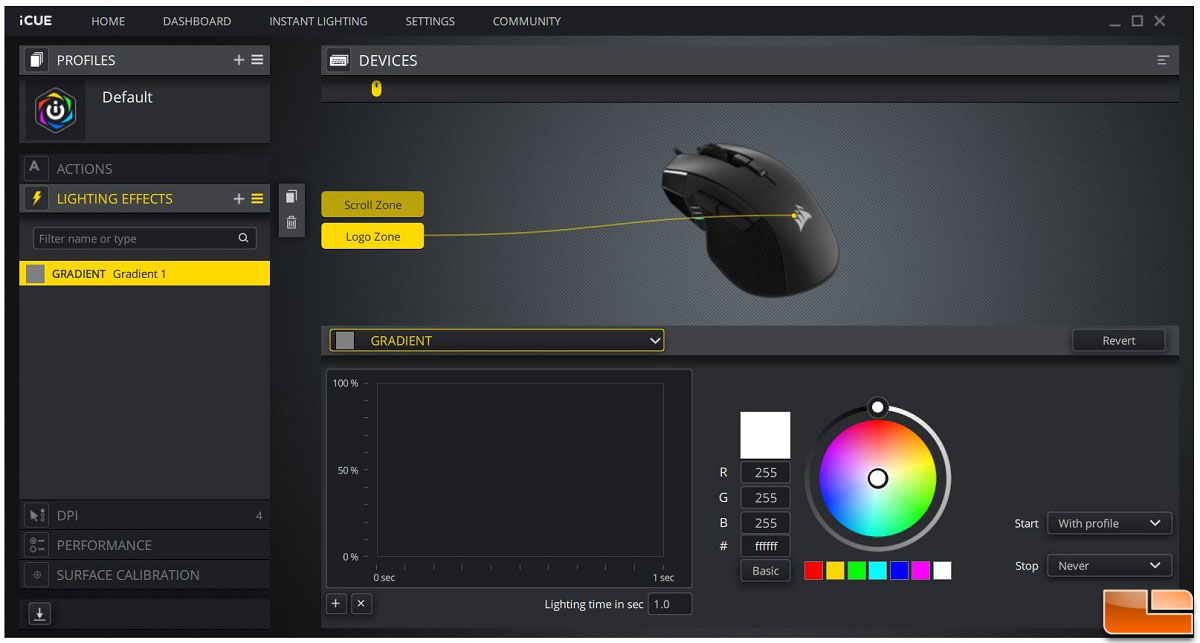Click the lightning bolt Lighting Effects icon
The width and height of the screenshot is (1200, 643).
point(37,199)
